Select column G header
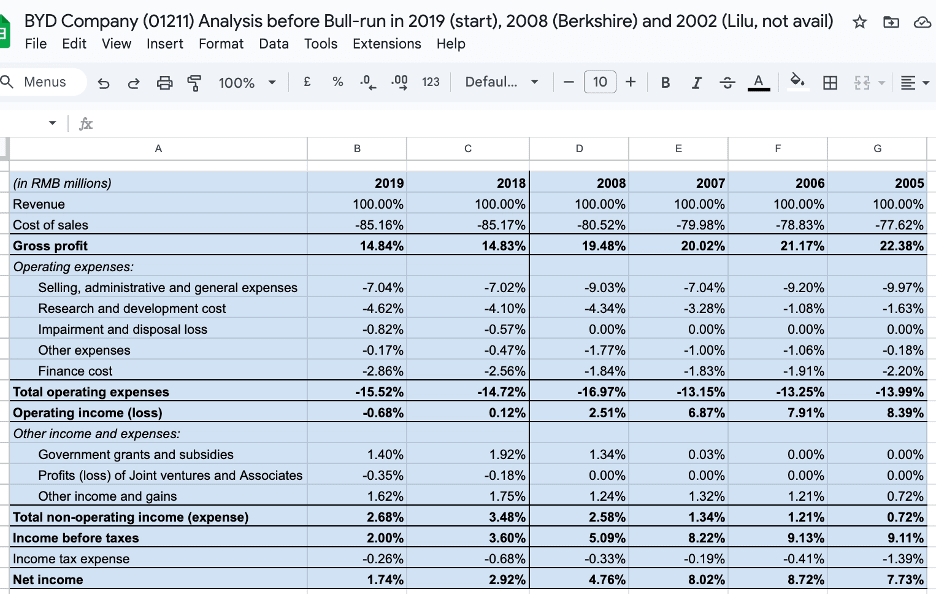 tap(877, 149)
